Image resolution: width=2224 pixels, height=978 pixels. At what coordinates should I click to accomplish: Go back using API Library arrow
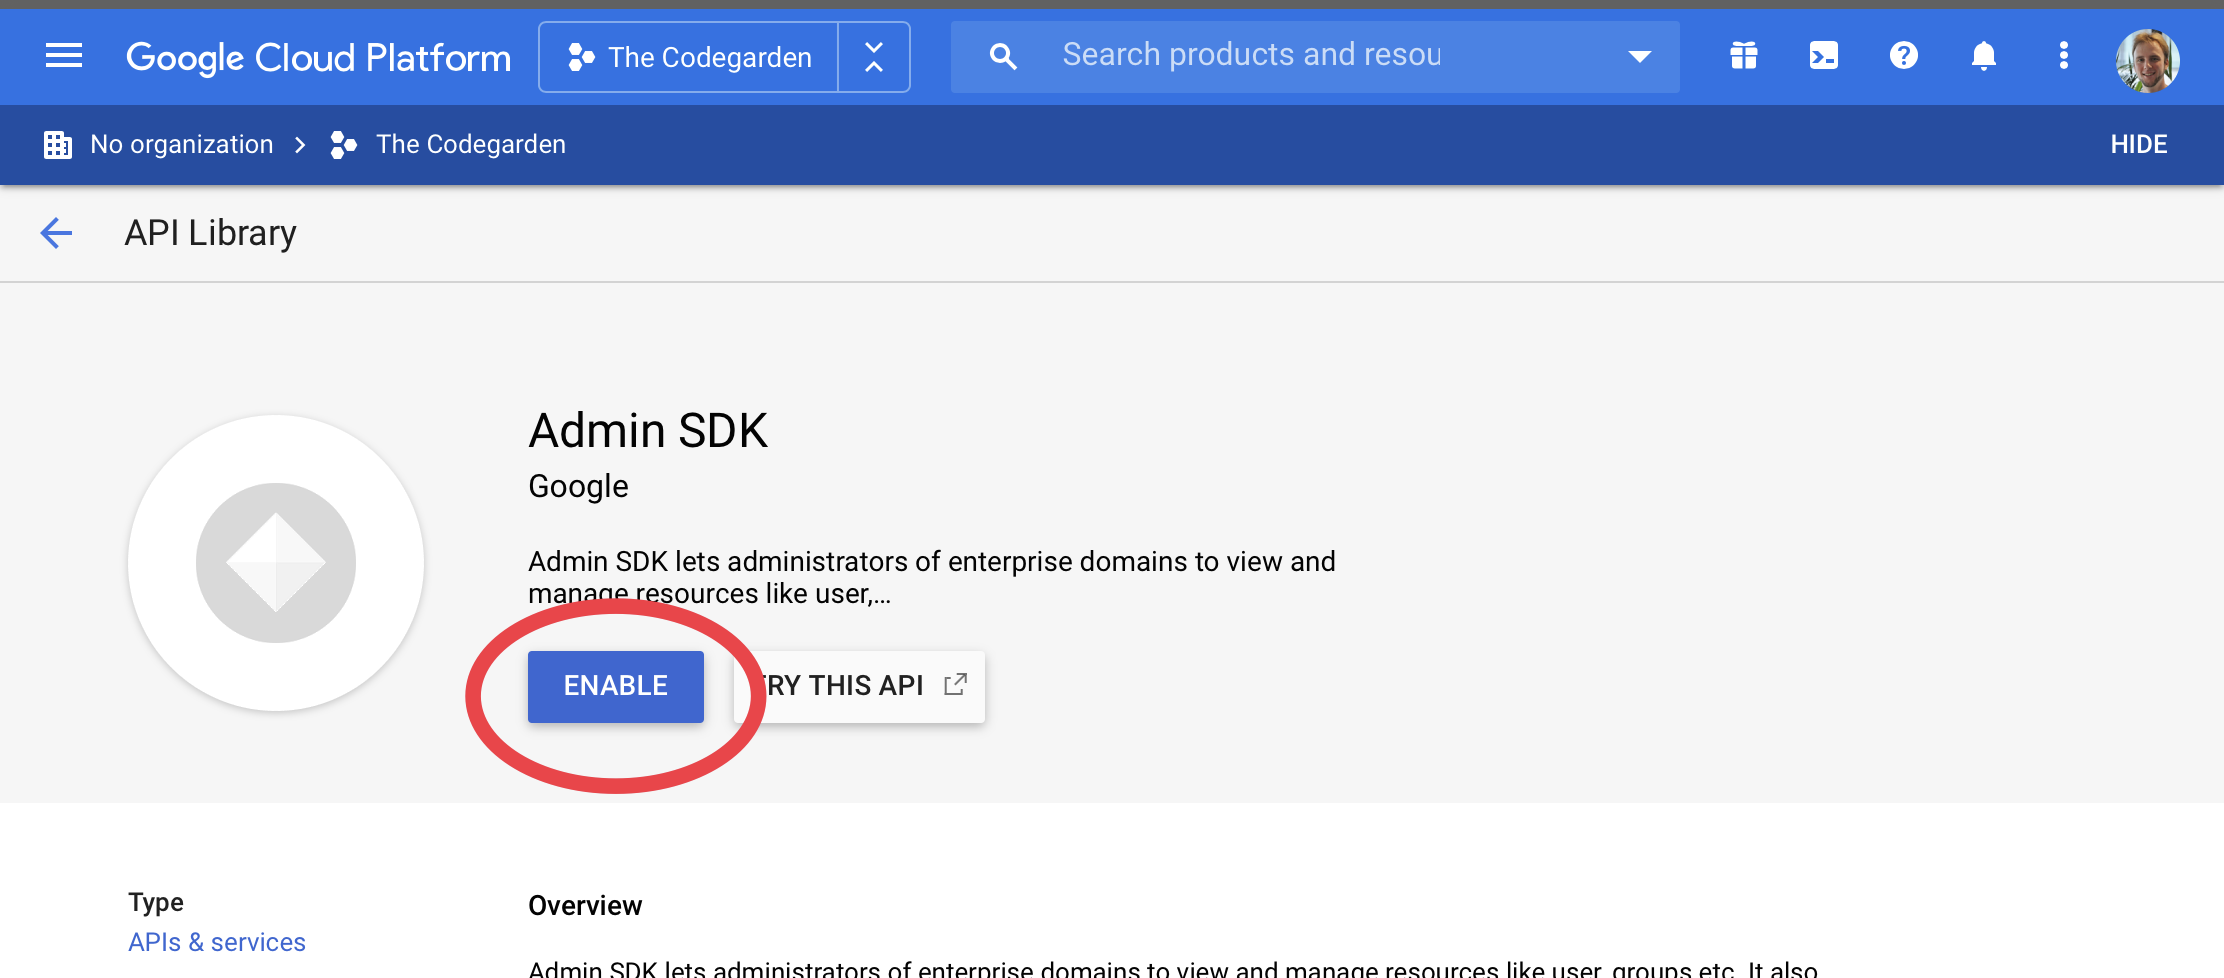pyautogui.click(x=56, y=233)
